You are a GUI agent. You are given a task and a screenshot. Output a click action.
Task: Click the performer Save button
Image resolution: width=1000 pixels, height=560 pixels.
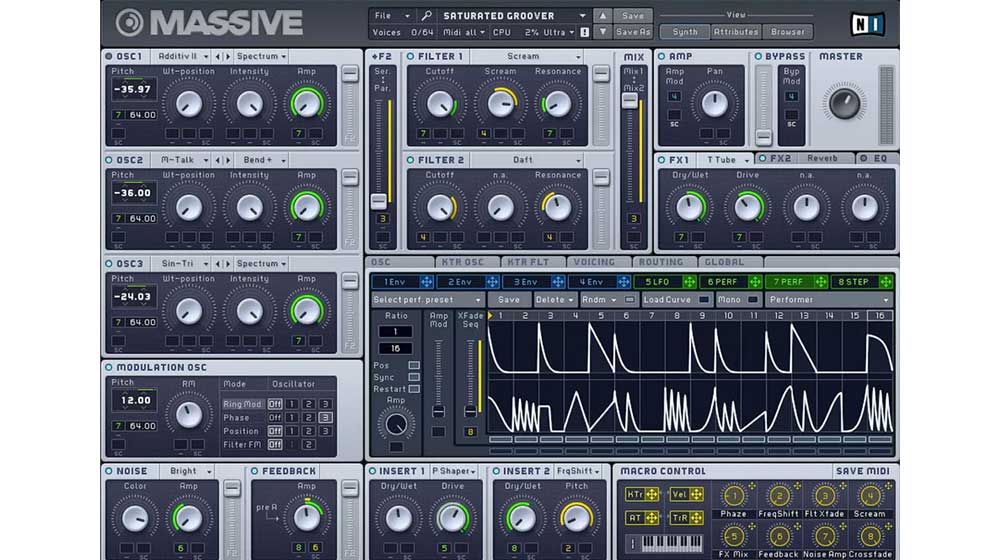click(508, 299)
